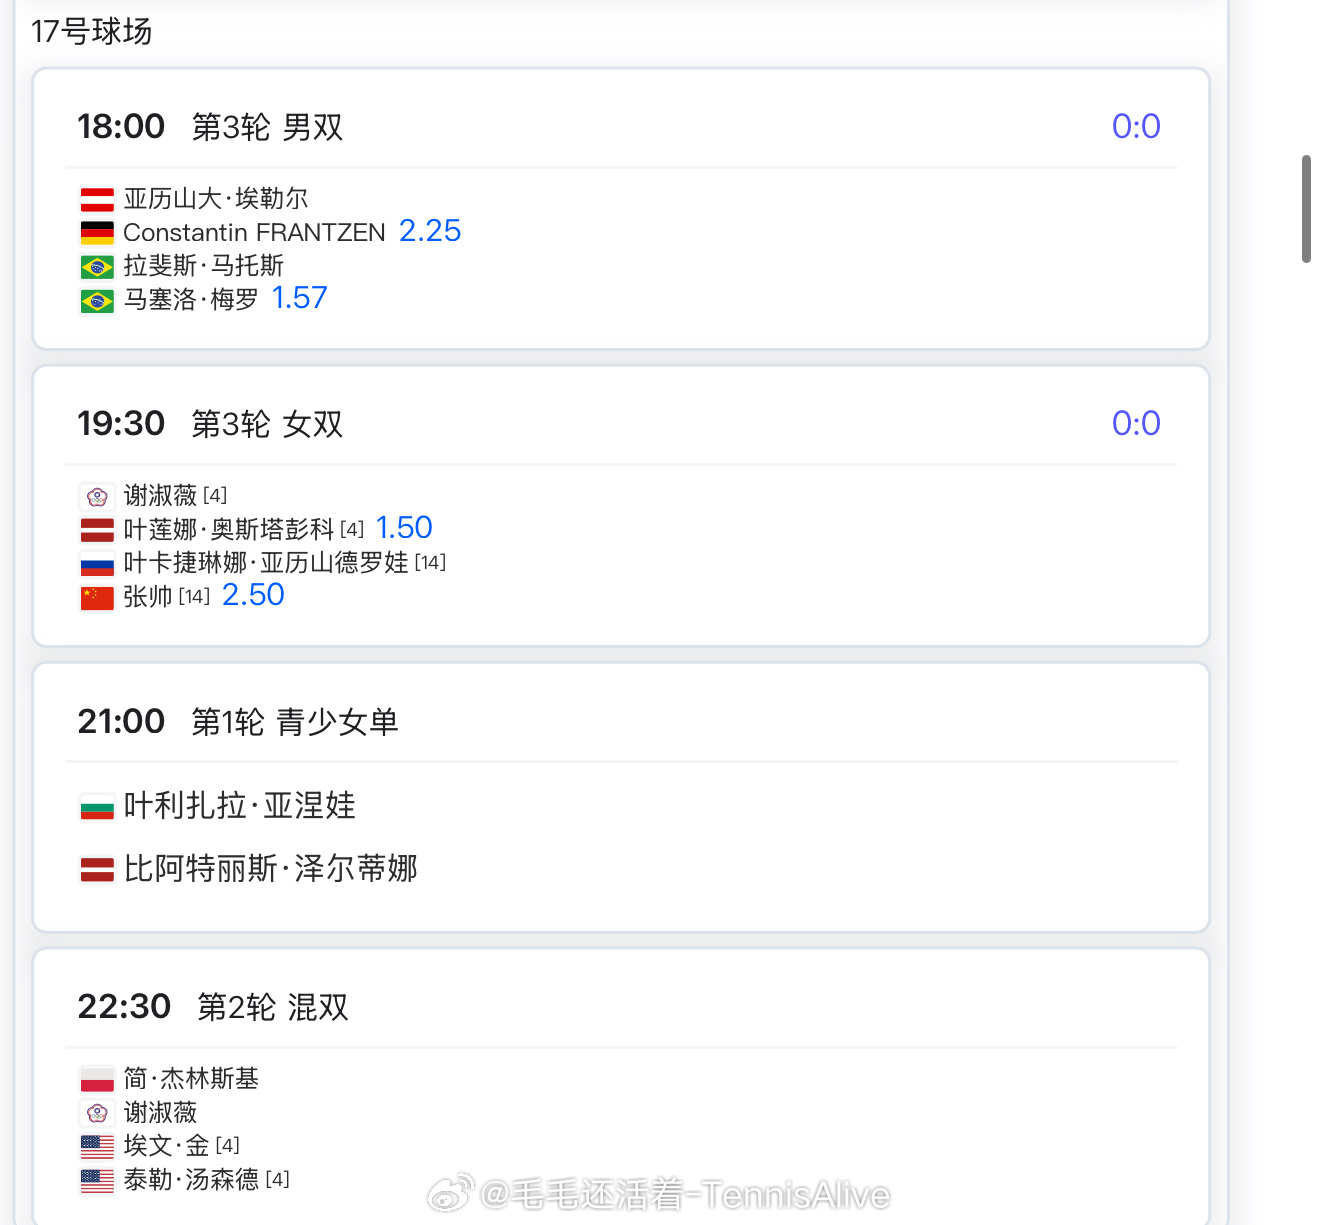This screenshot has height=1225, width=1320.
Task: Select odds 2.25 for Erler/Frantzen
Action: (x=430, y=231)
